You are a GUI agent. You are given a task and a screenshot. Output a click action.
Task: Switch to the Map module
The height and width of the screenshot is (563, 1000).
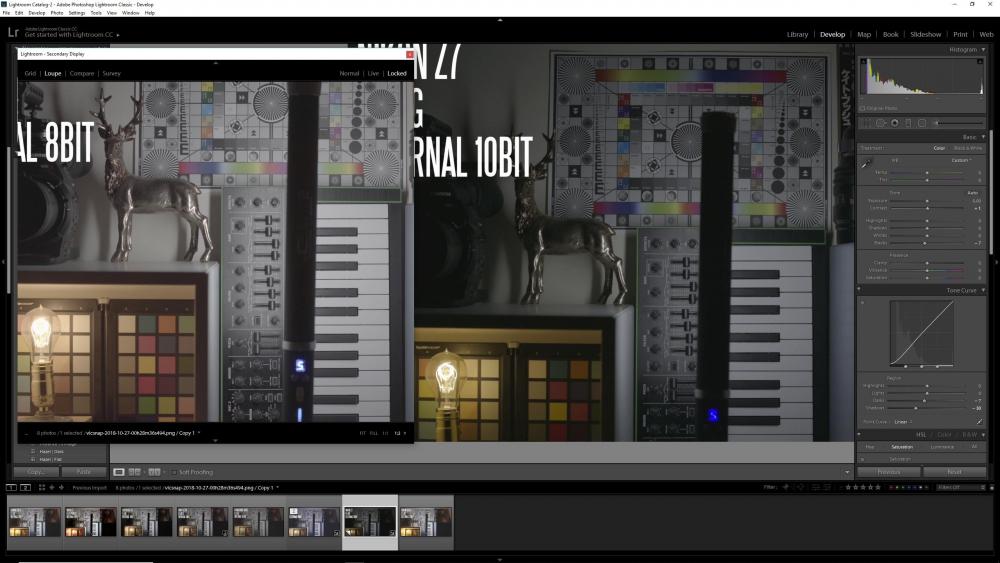tap(864, 34)
